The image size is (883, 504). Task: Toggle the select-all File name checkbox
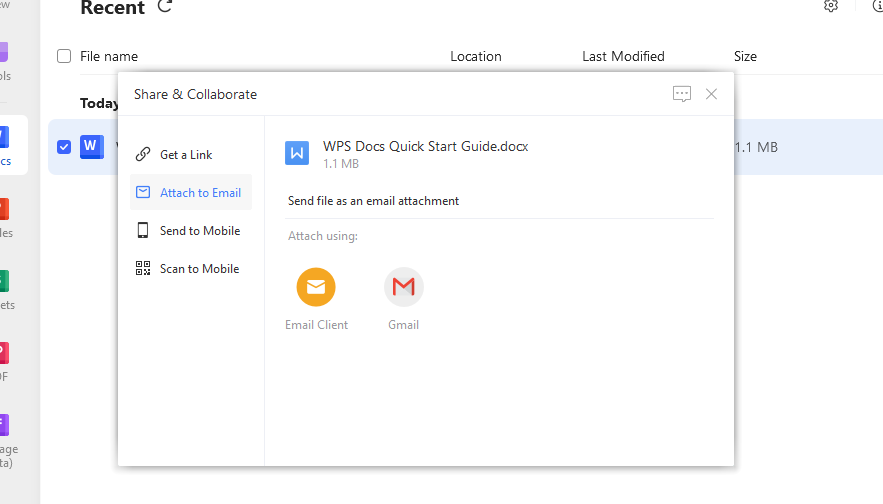[64, 56]
